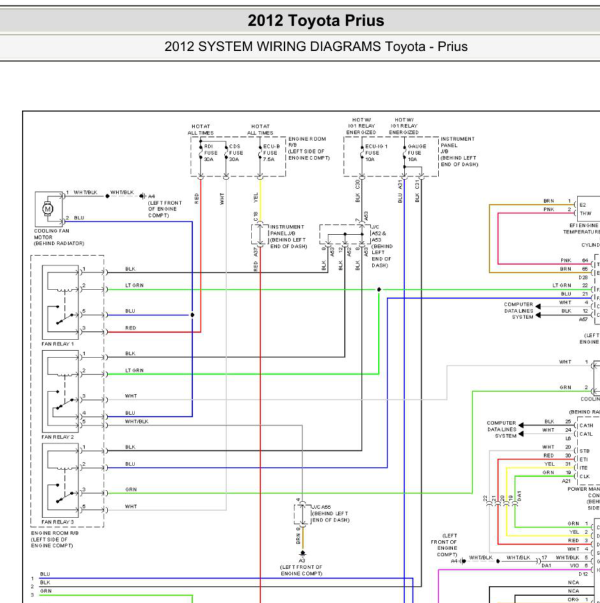Click the 'J/C A52 & A53' connector label

378,233
